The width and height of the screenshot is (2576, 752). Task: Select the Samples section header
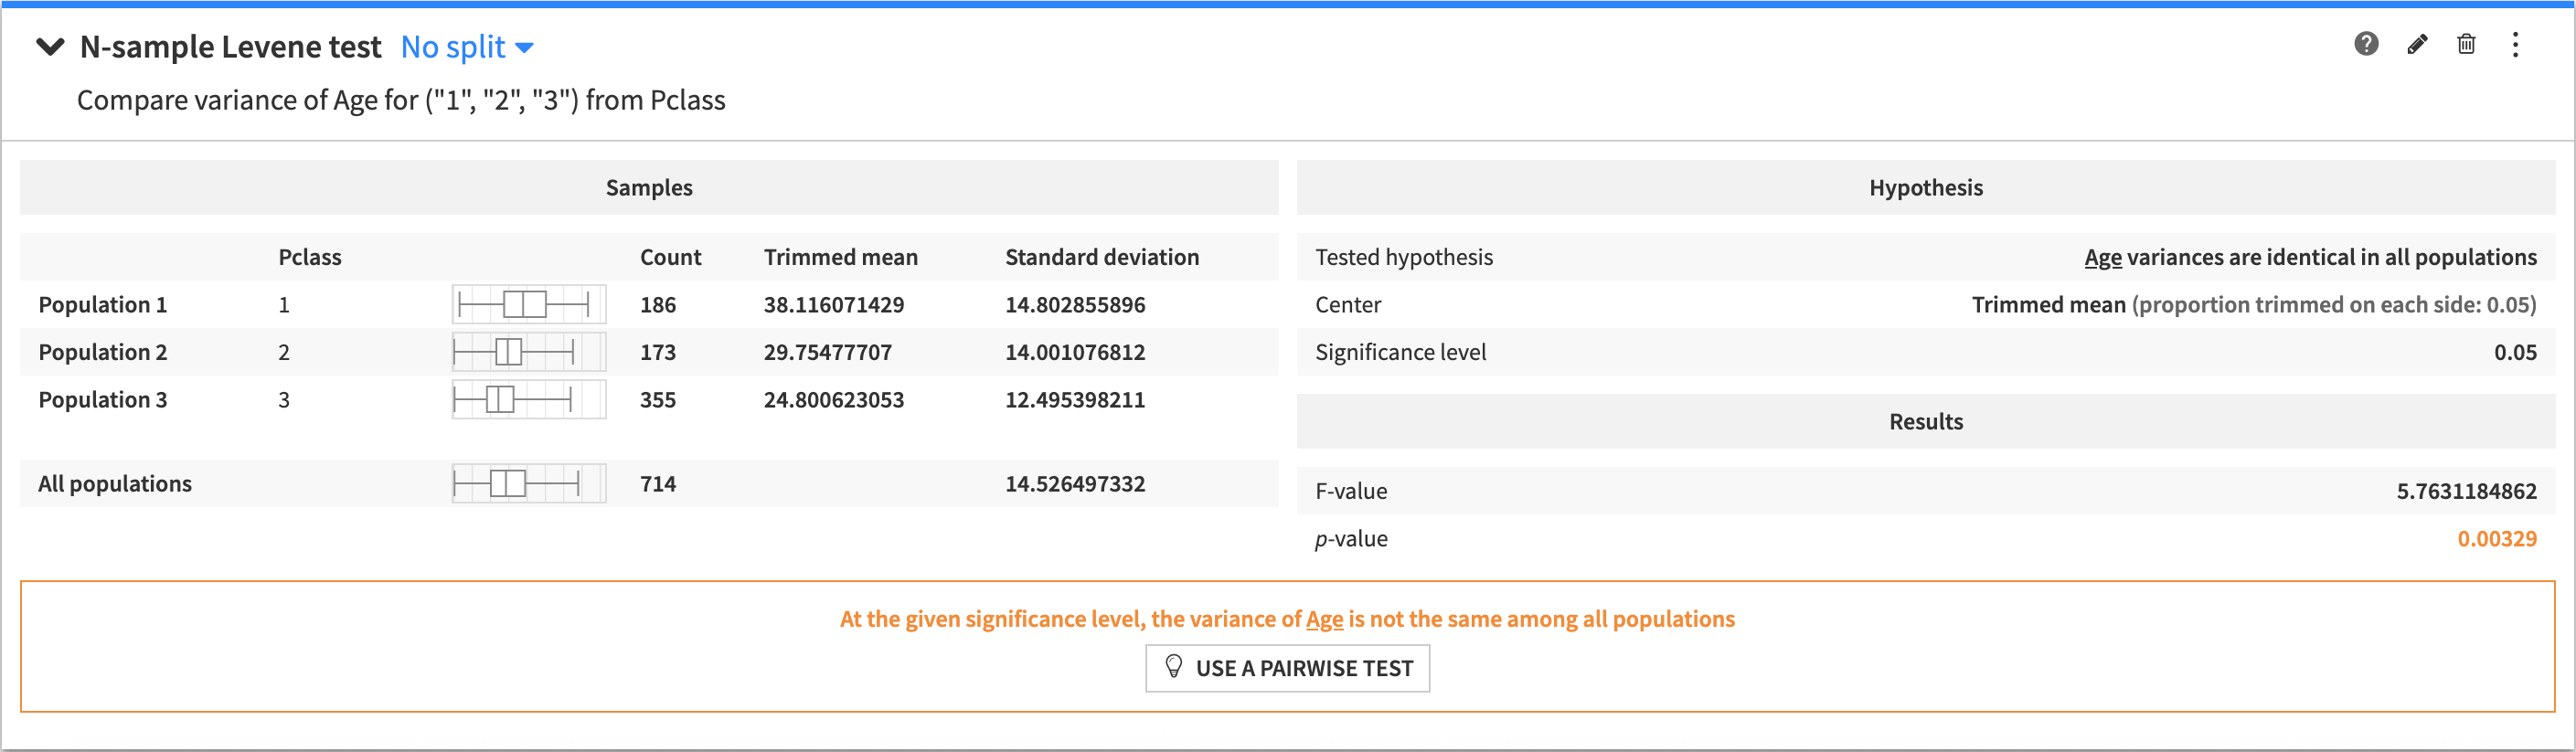pos(649,187)
